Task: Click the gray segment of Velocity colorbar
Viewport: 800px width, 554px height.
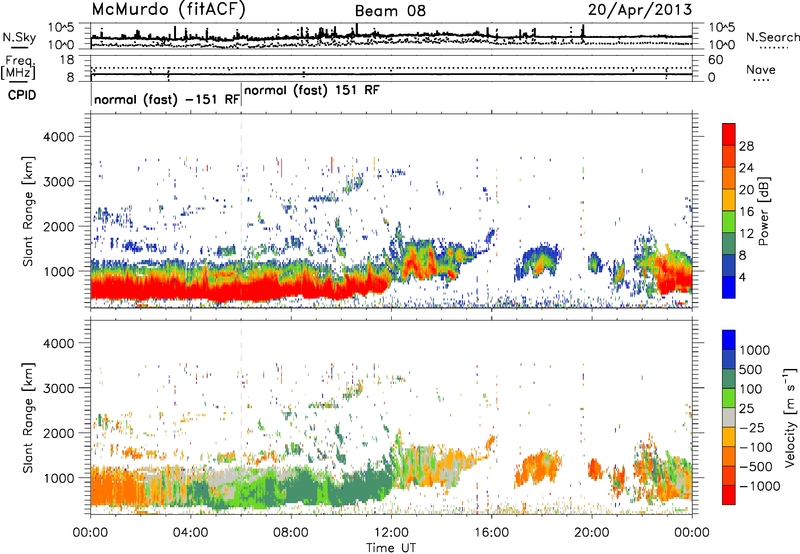Action: click(x=729, y=418)
